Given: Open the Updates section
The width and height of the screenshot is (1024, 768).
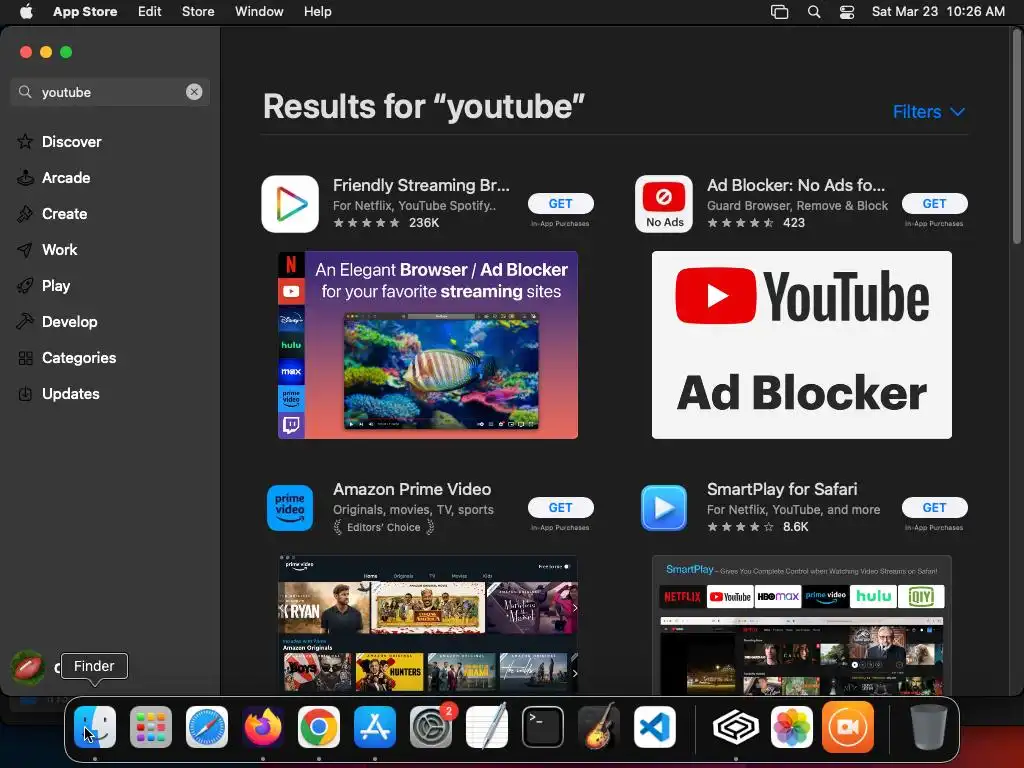Looking at the screenshot, I should [x=71, y=393].
